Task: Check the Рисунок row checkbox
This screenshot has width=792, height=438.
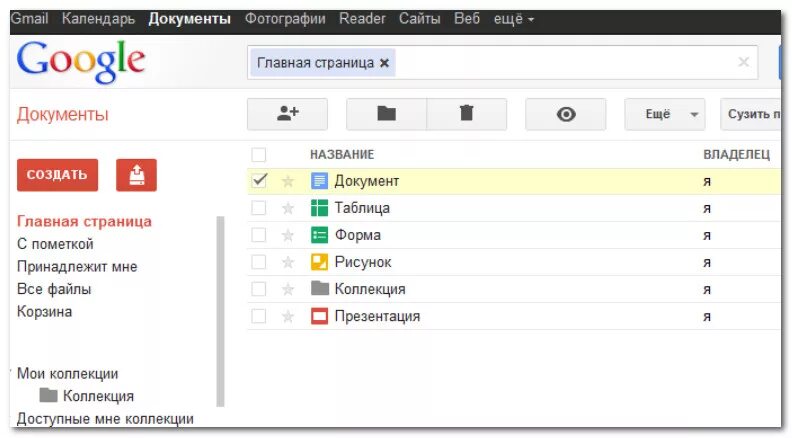Action: click(x=259, y=262)
